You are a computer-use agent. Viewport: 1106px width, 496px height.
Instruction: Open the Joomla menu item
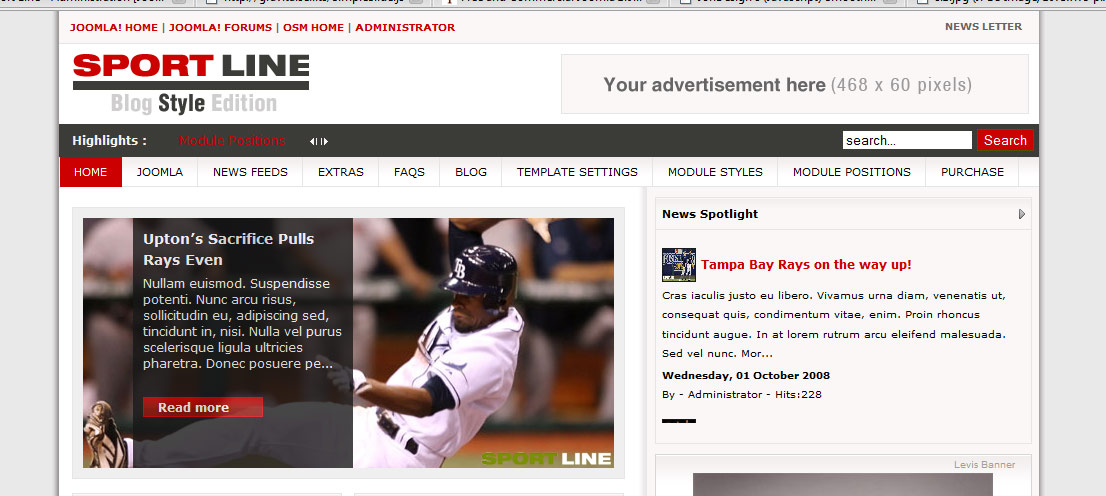click(x=160, y=172)
